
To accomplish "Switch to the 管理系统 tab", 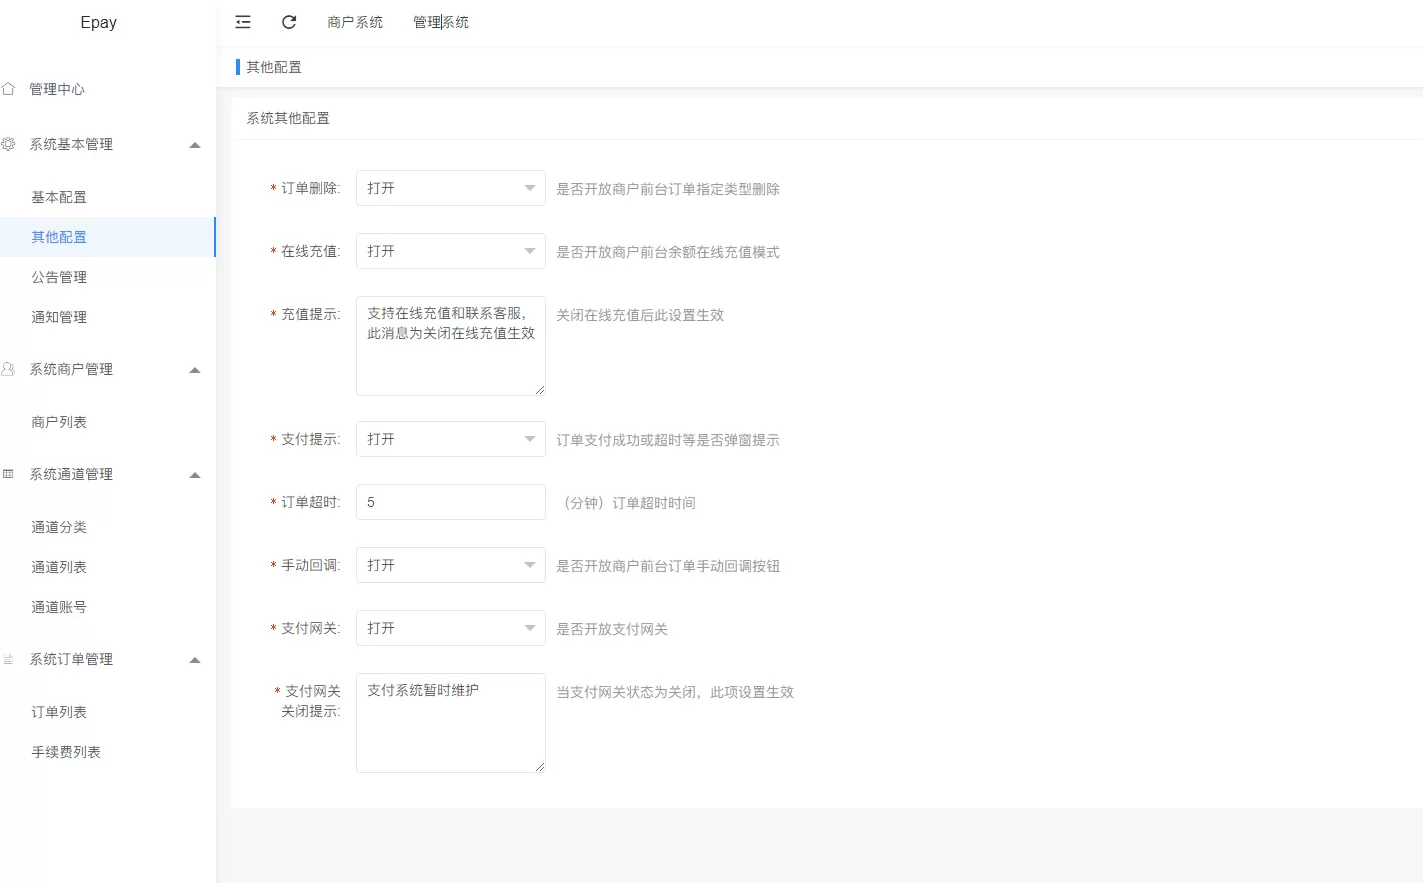I will click(441, 22).
